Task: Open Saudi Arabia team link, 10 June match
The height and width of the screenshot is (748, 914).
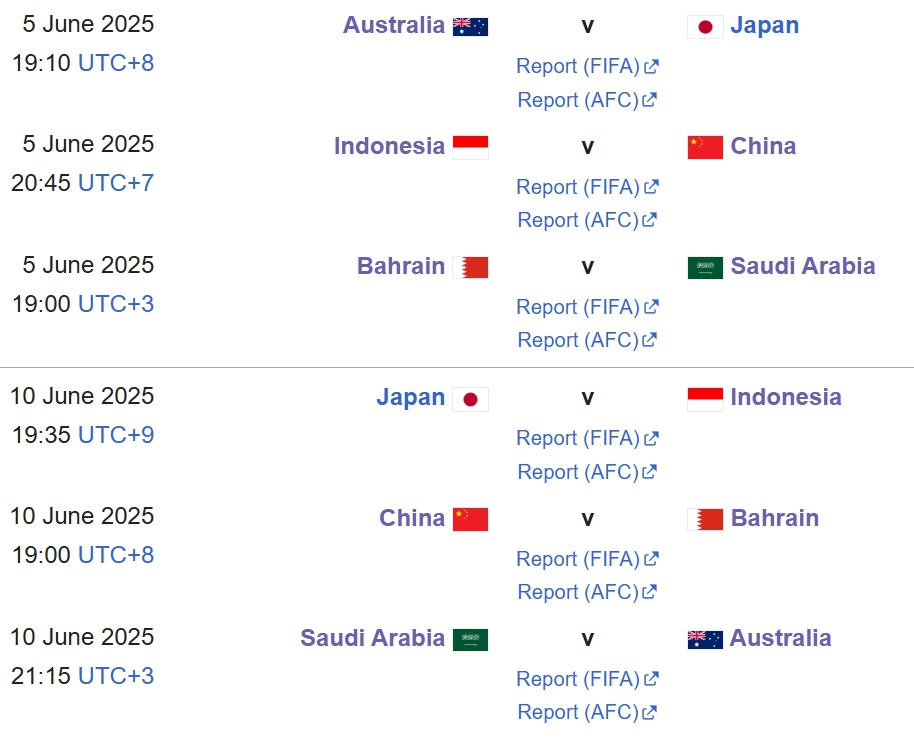Action: (x=372, y=638)
